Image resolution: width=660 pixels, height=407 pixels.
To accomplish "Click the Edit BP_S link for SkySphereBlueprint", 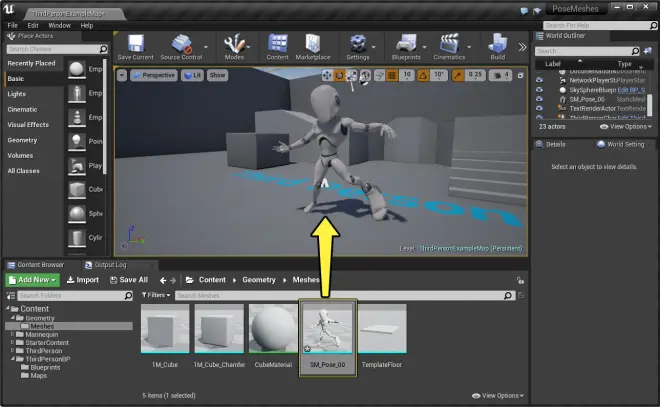I will [x=631, y=90].
